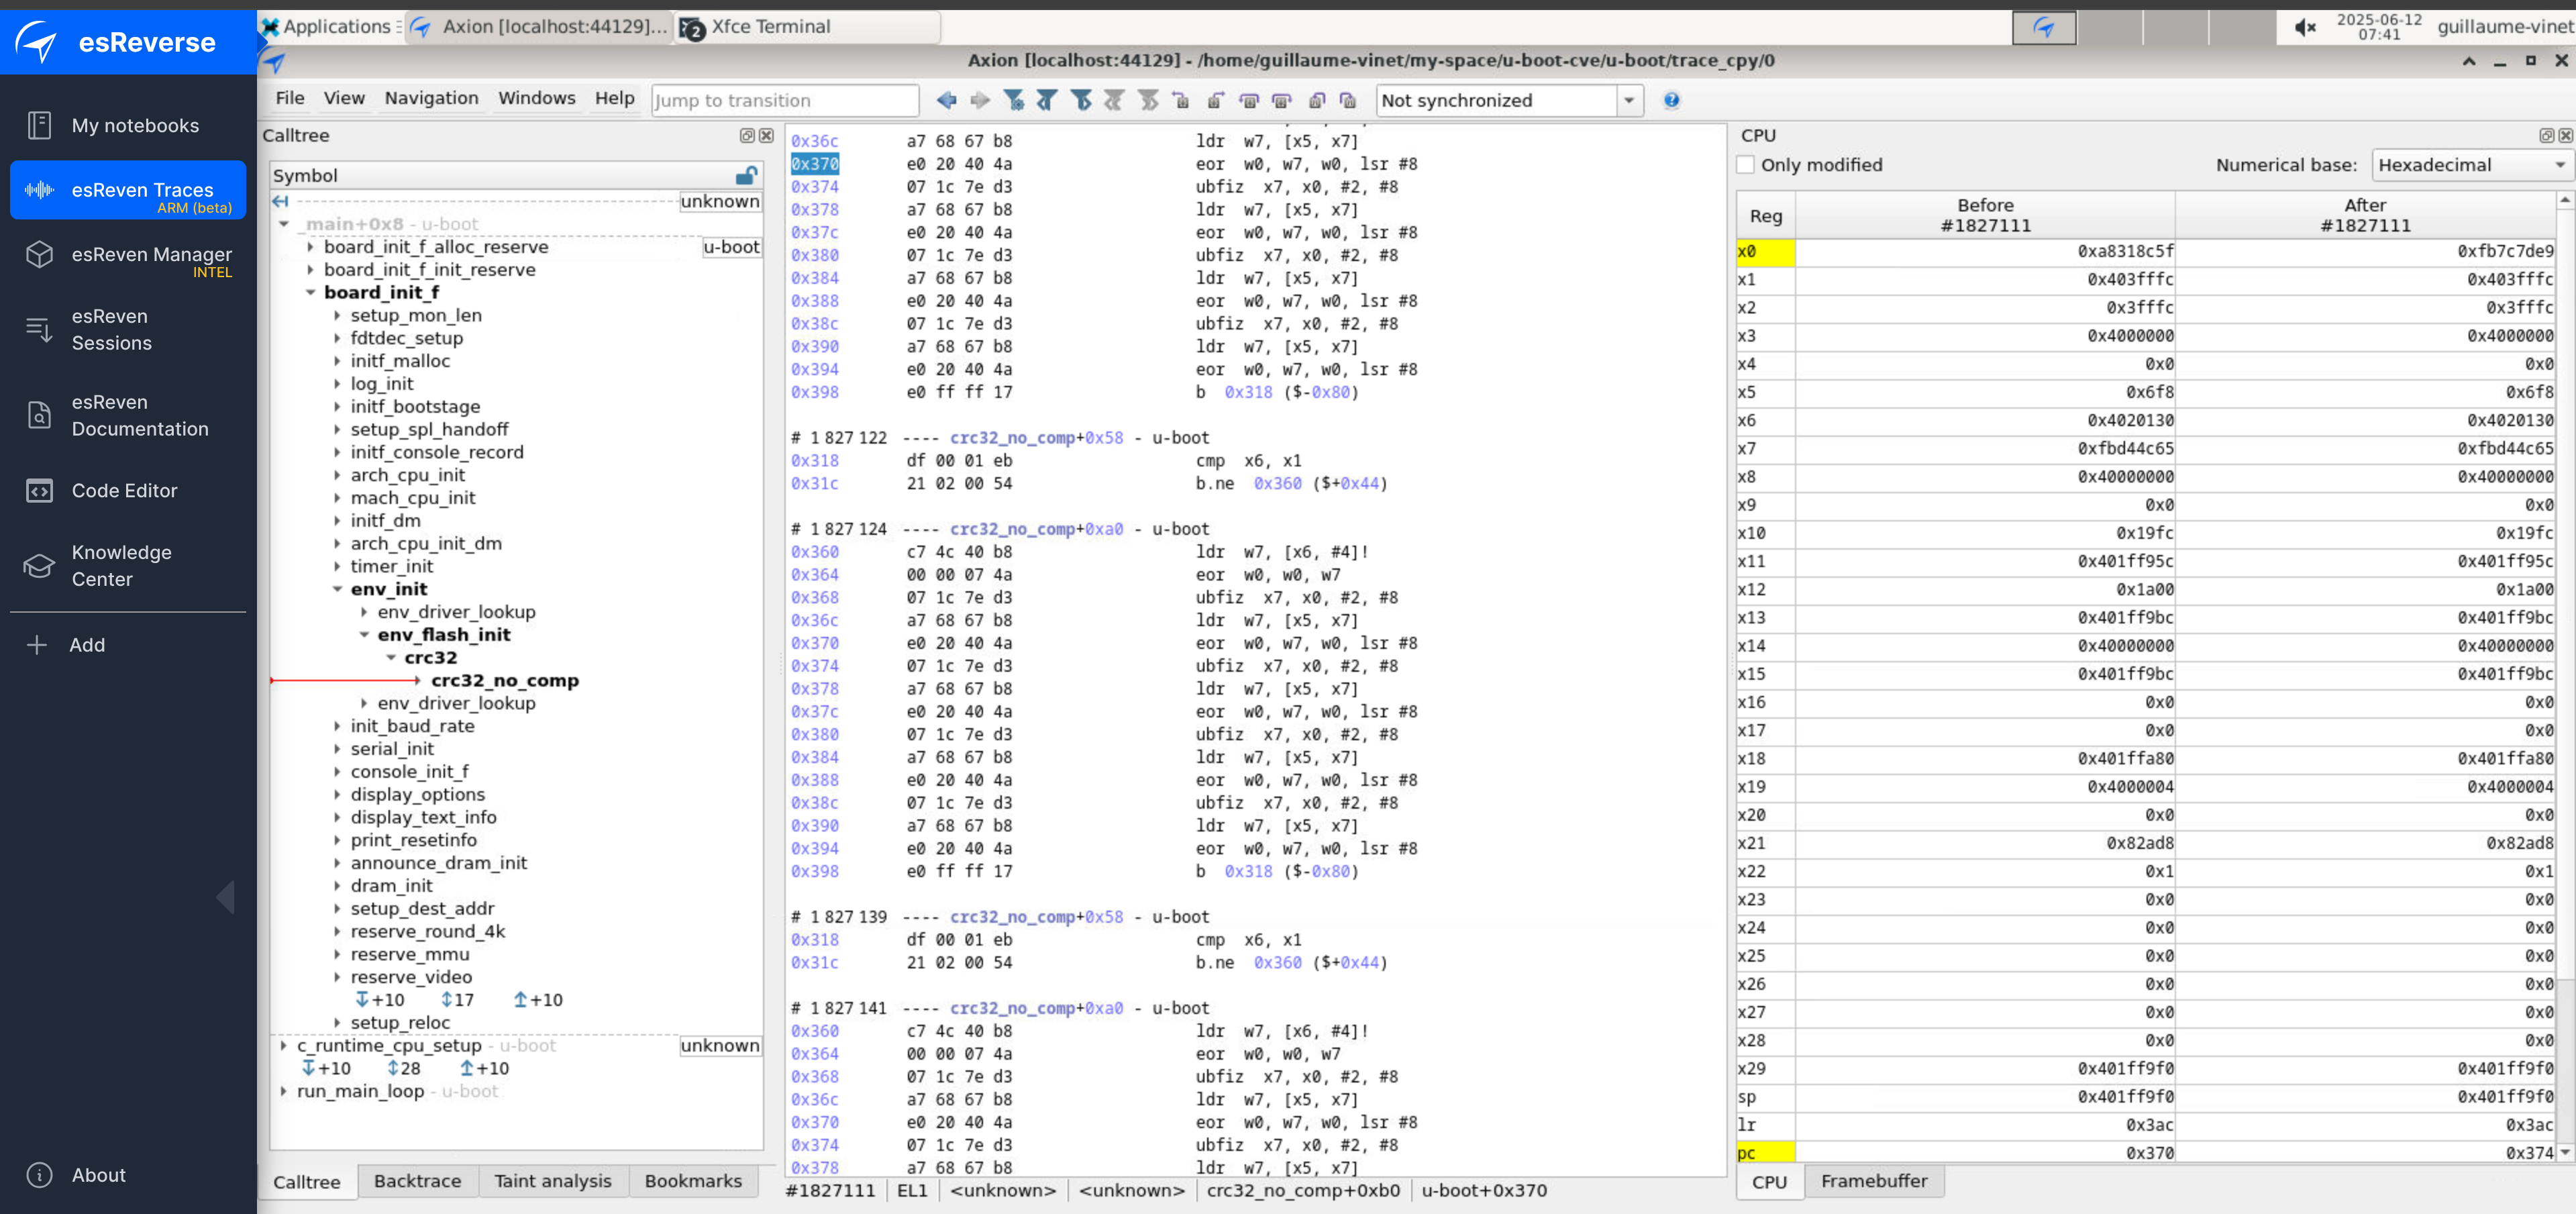Viewport: 2576px width, 1214px height.
Task: Collapse the env_init tree node
Action: (337, 589)
